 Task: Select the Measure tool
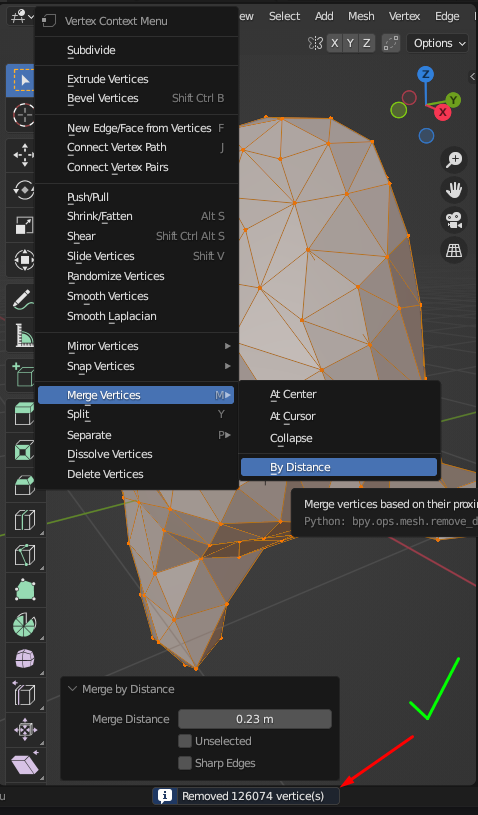24,335
